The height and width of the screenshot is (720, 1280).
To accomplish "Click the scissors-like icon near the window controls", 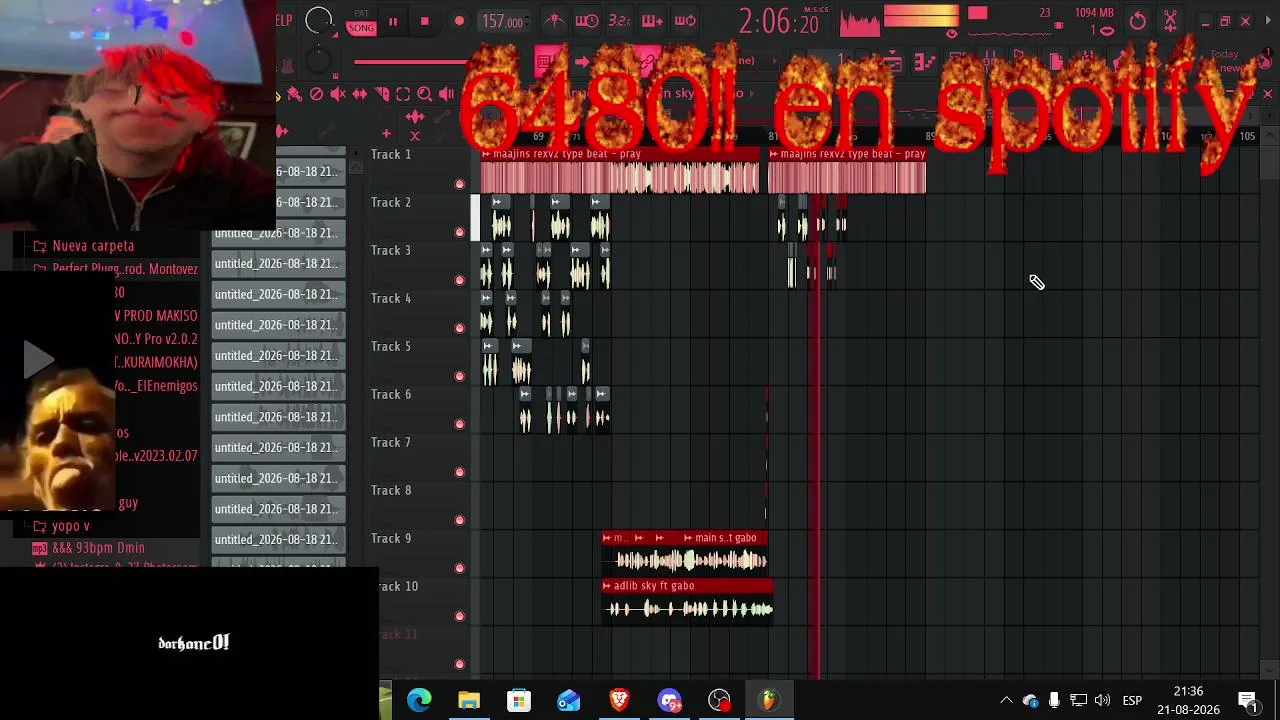I will [1171, 21].
